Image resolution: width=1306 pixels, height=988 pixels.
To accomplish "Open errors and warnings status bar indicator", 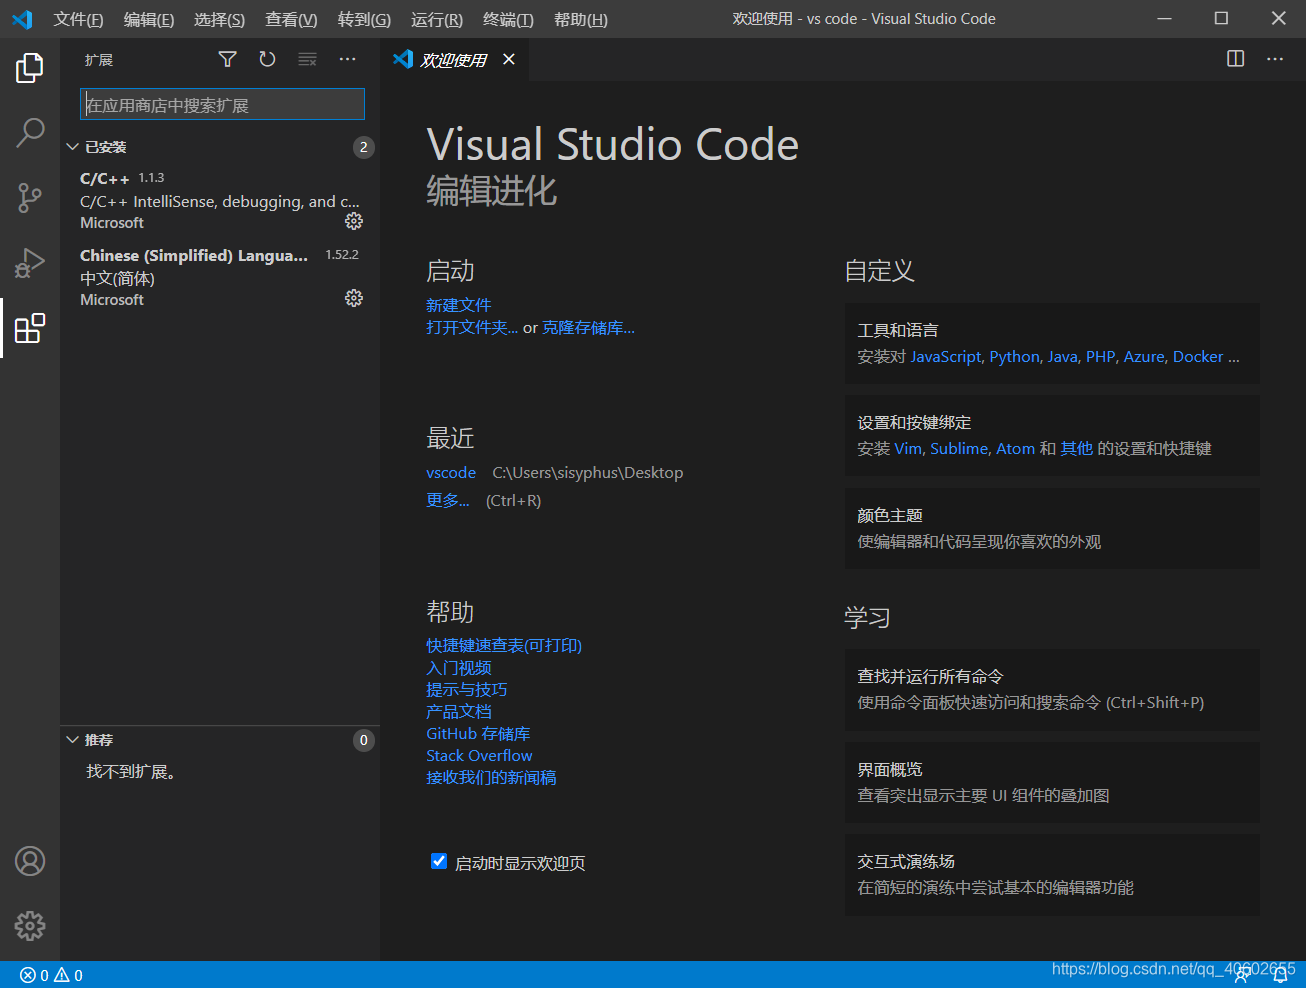I will pos(51,975).
